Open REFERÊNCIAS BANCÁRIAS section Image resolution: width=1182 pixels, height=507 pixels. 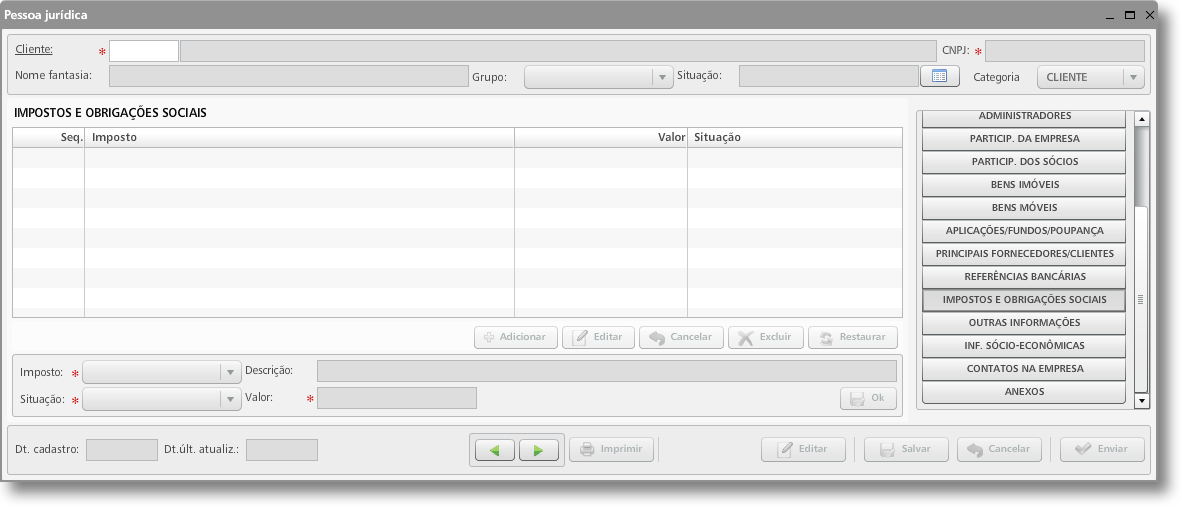[1024, 277]
